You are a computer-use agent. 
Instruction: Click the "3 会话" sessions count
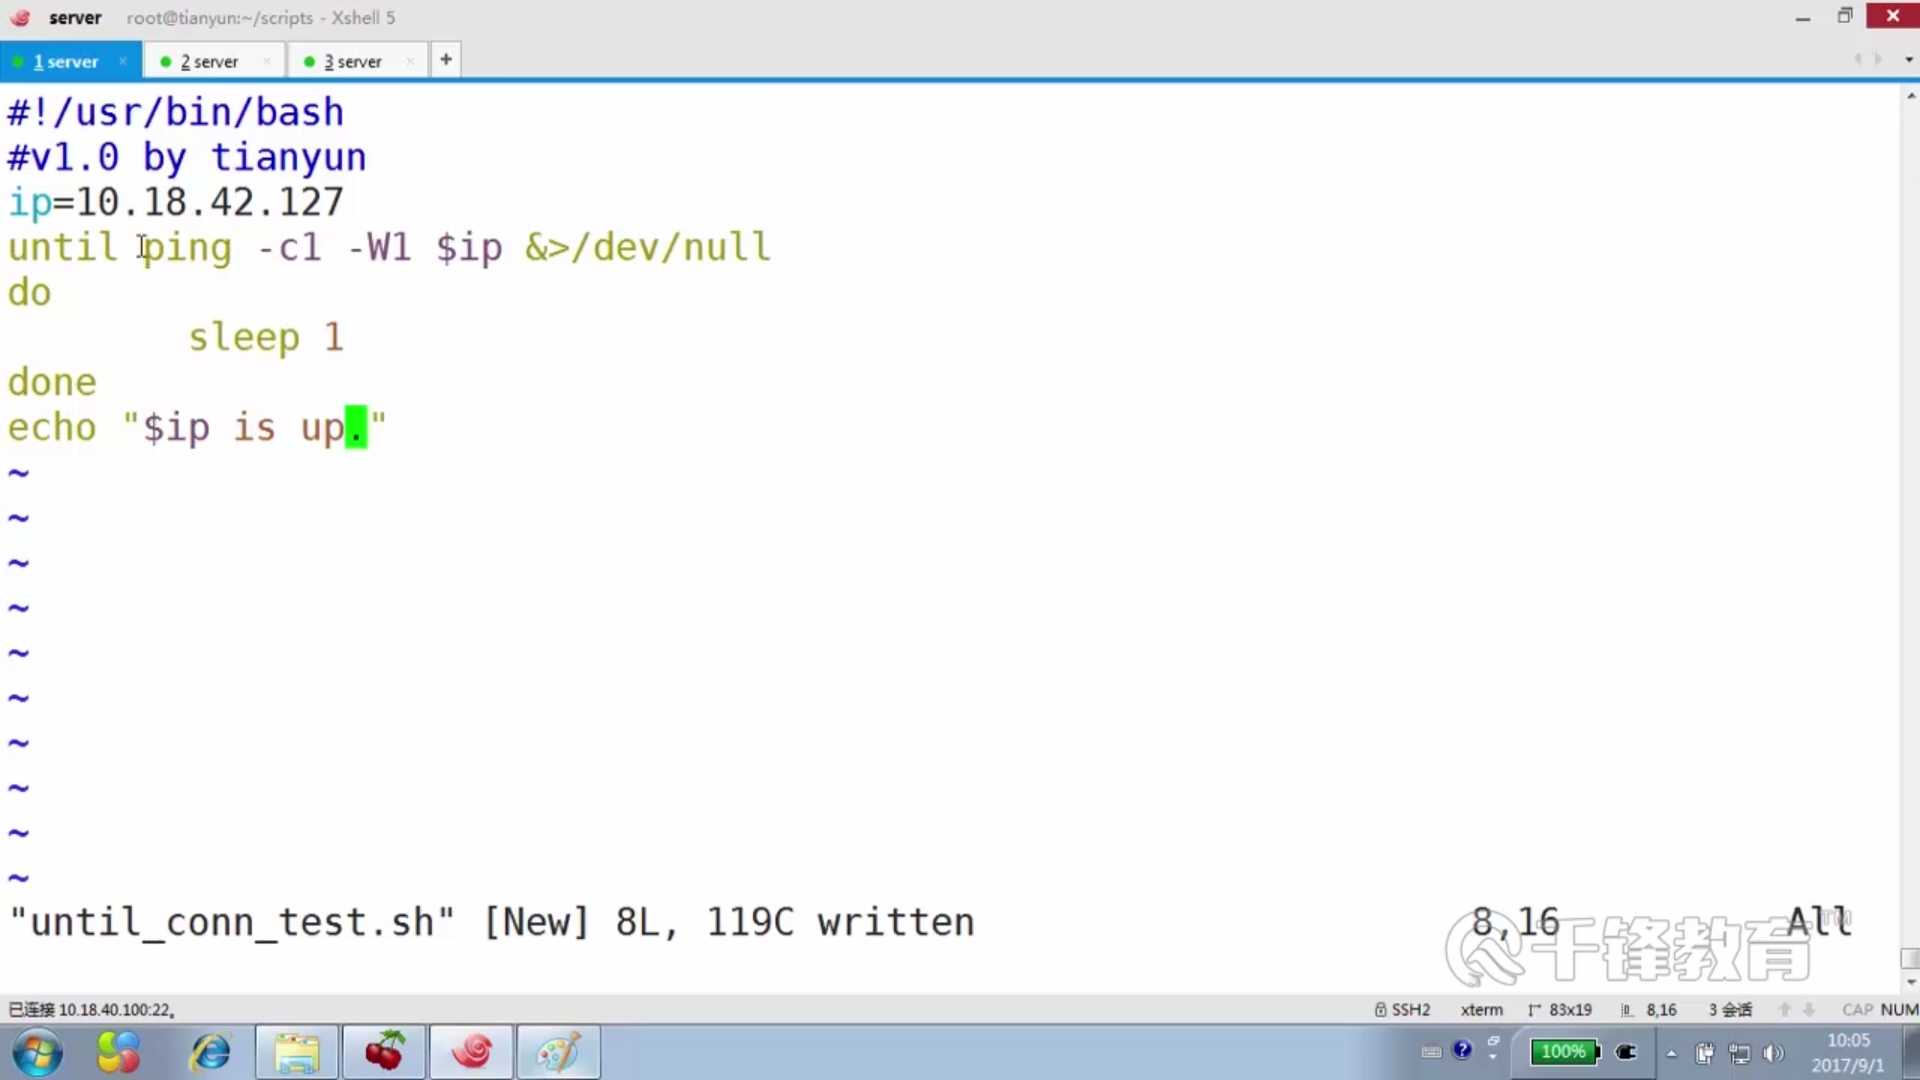click(x=1730, y=1009)
